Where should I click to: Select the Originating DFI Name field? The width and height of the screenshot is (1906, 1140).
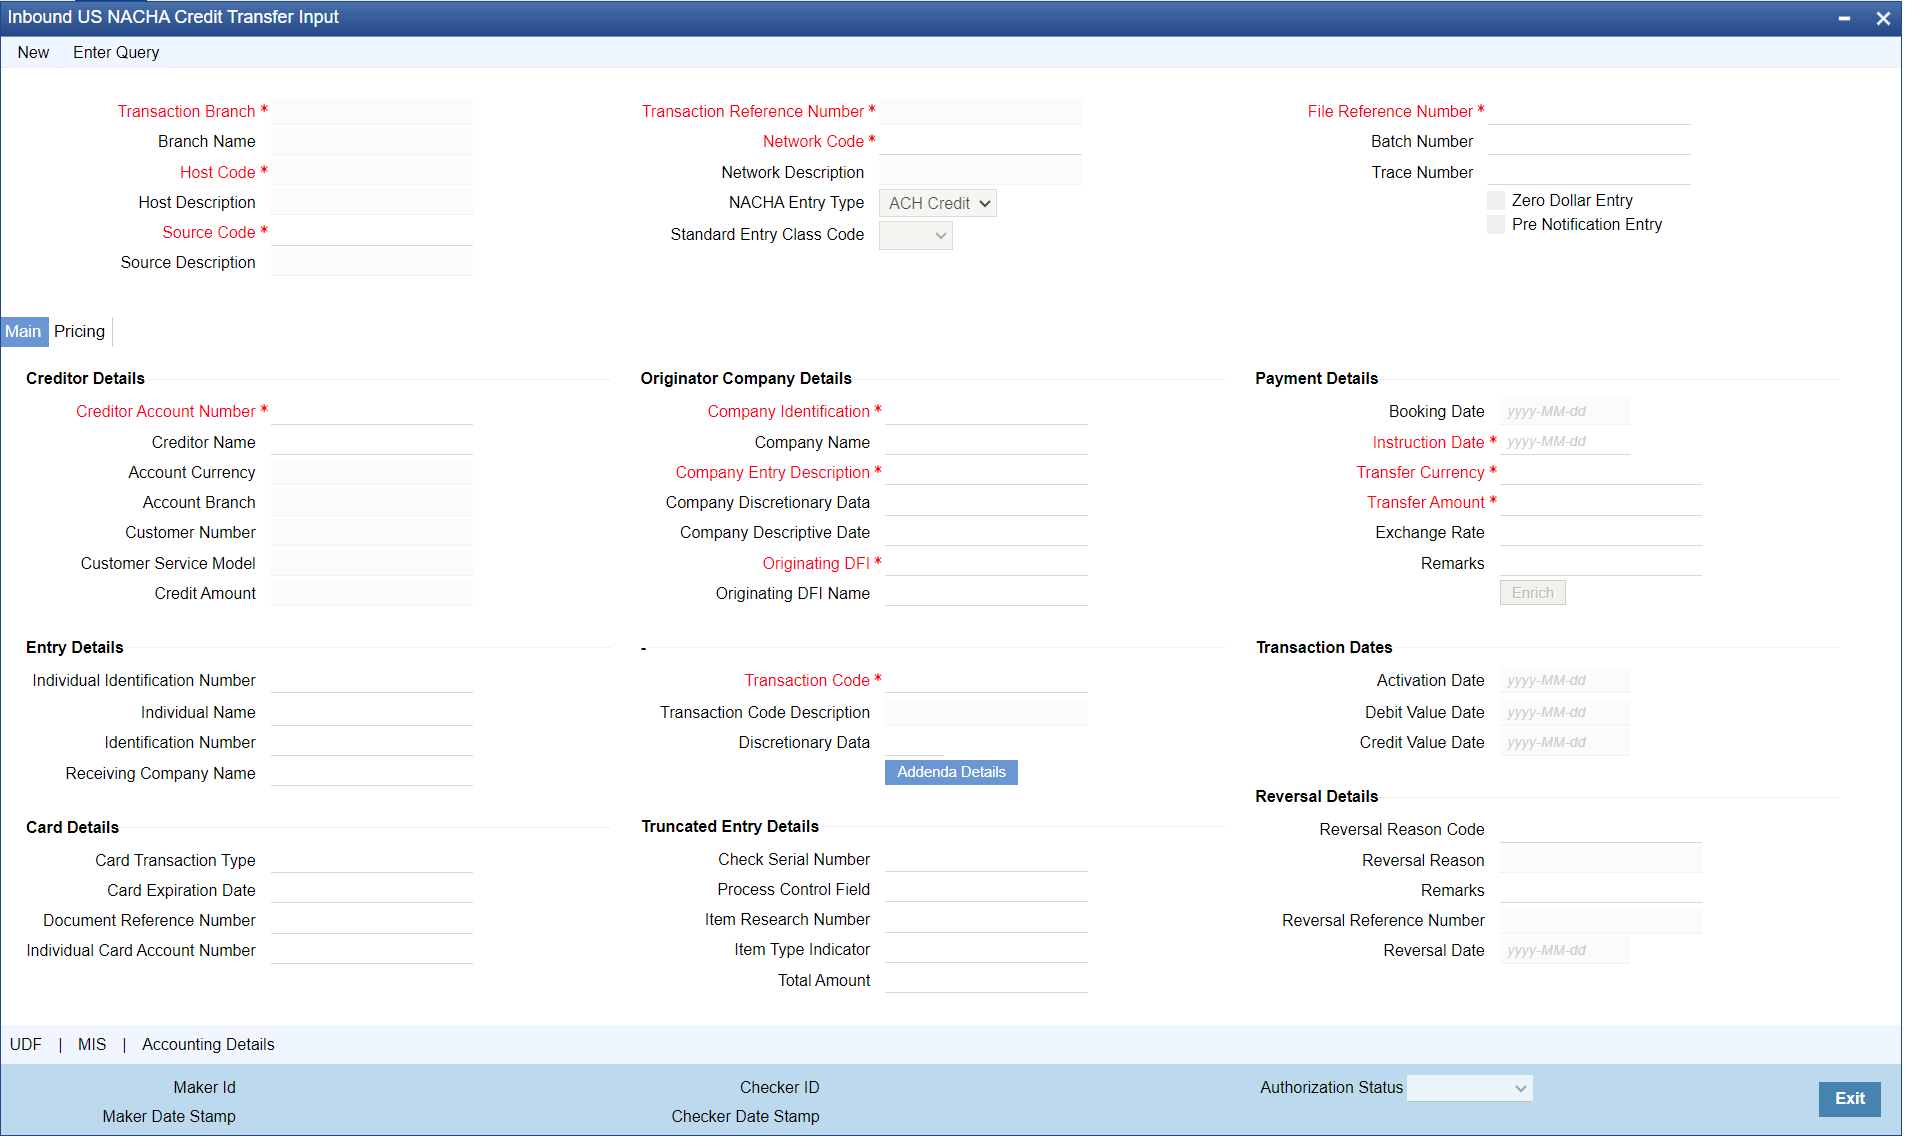tap(987, 594)
